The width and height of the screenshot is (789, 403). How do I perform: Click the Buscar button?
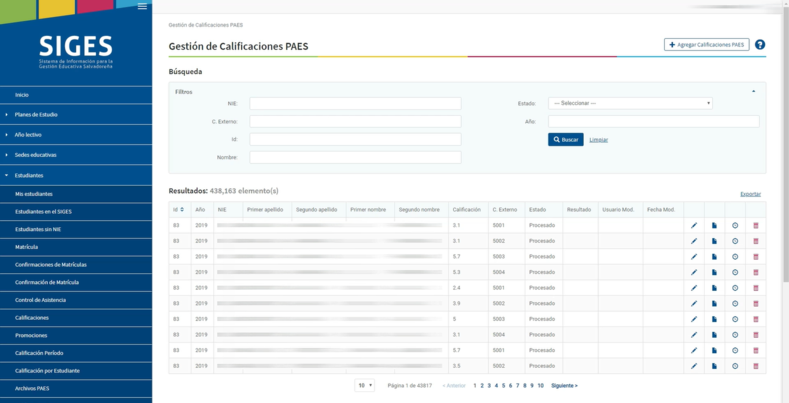pos(565,139)
